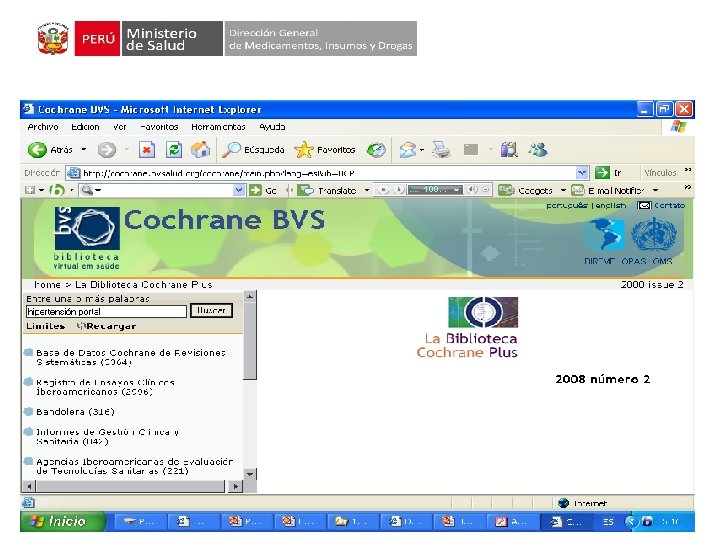The height and width of the screenshot is (540, 720).
Task: Expand the Atrás history dropdown arrow
Action: click(x=84, y=150)
